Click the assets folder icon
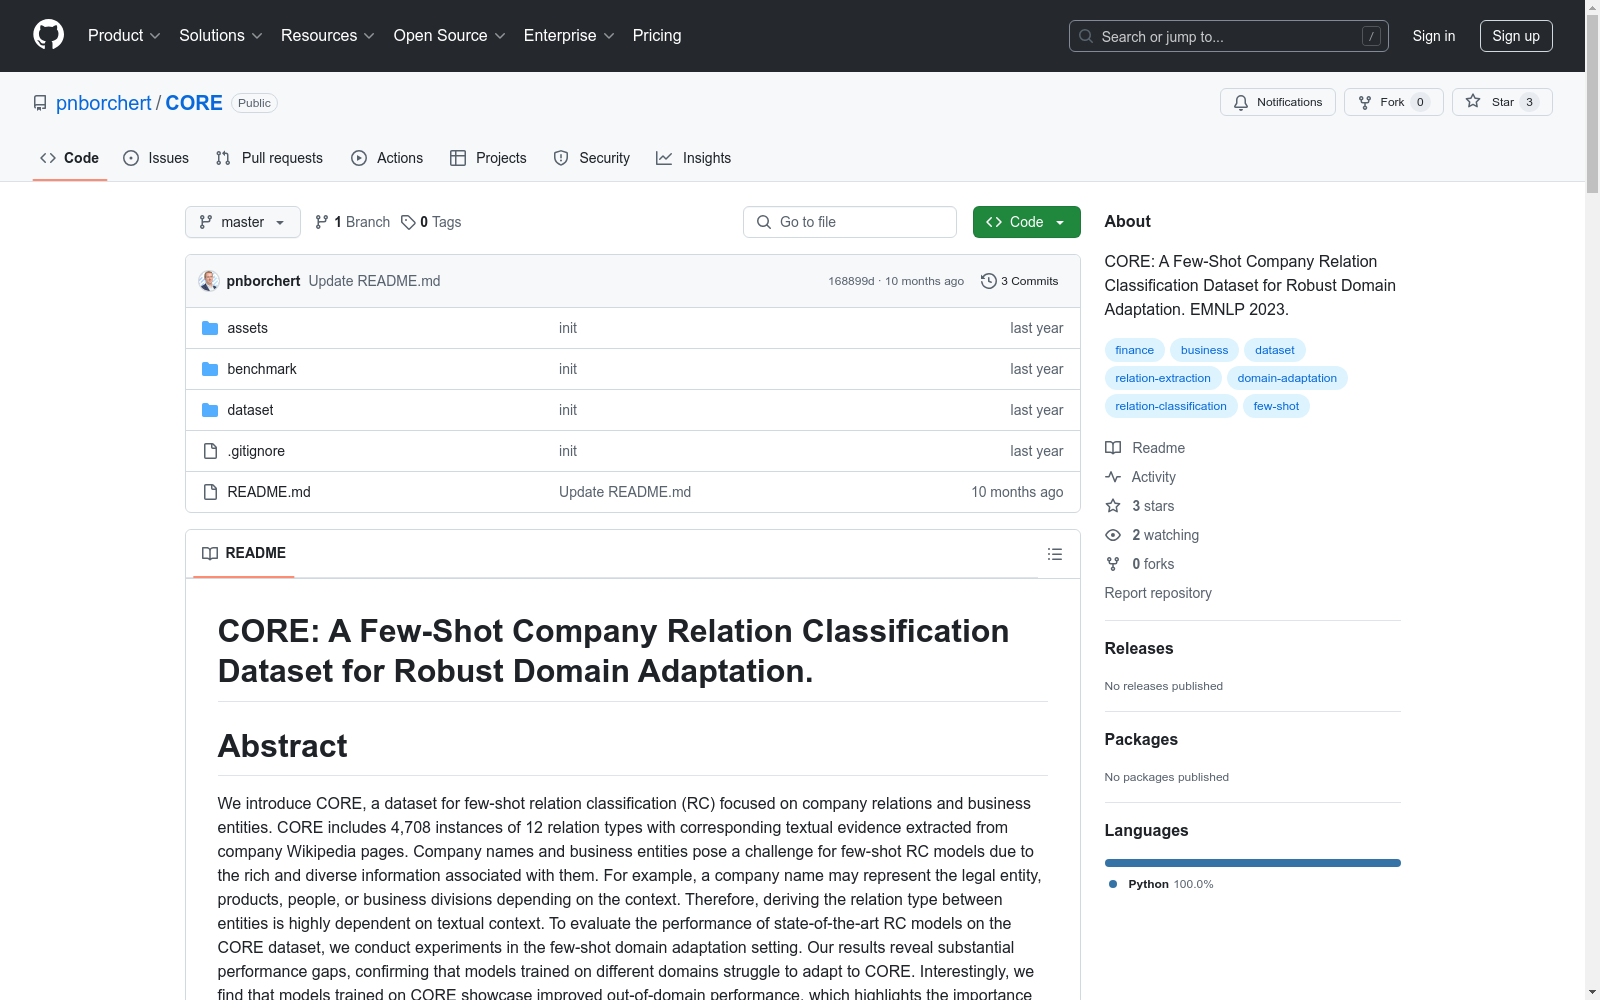The height and width of the screenshot is (1000, 1600). pyautogui.click(x=210, y=328)
